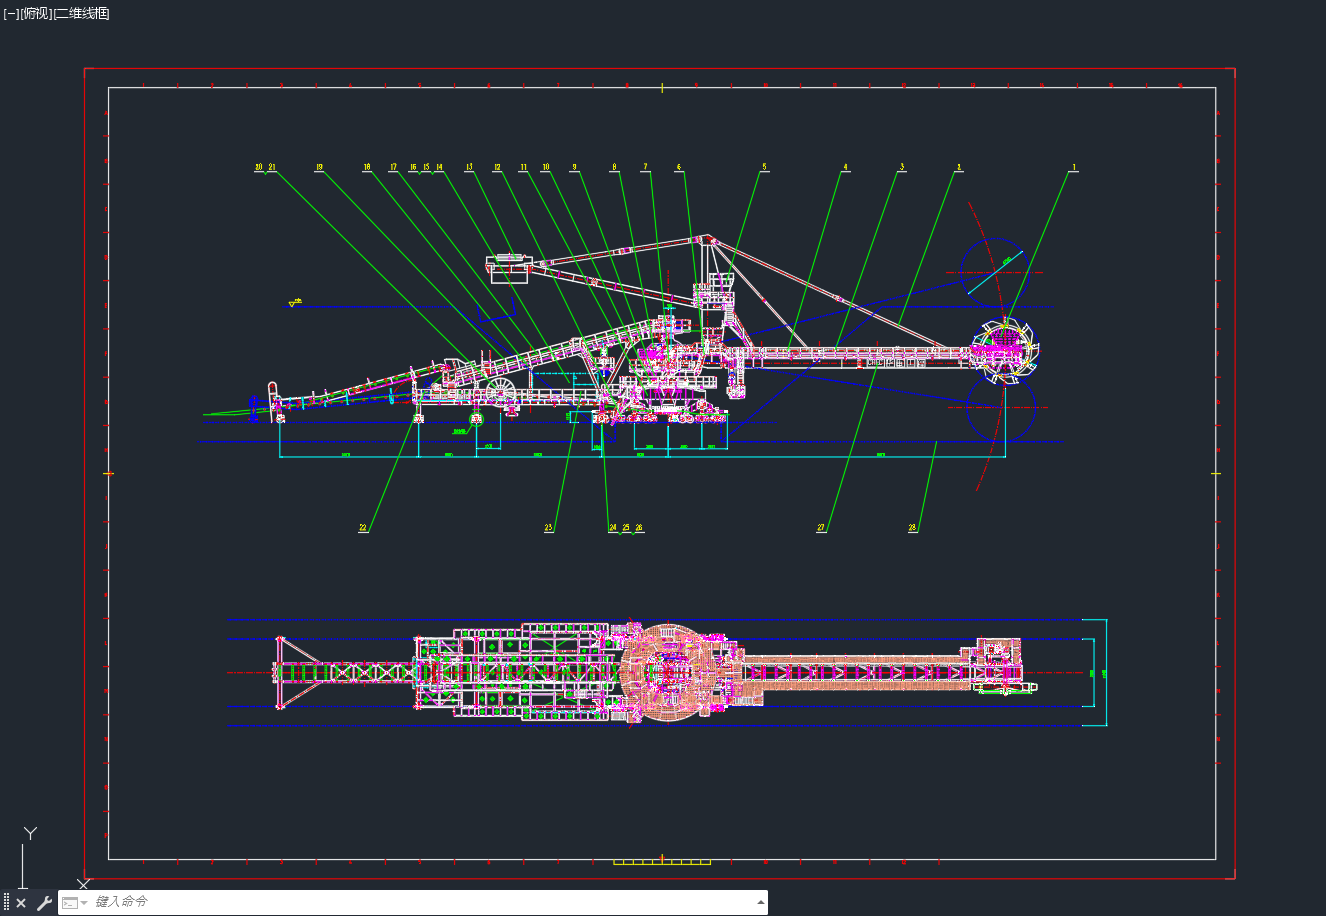Select part balloon number 21
Screen dimensions: 1326x916
click(272, 168)
